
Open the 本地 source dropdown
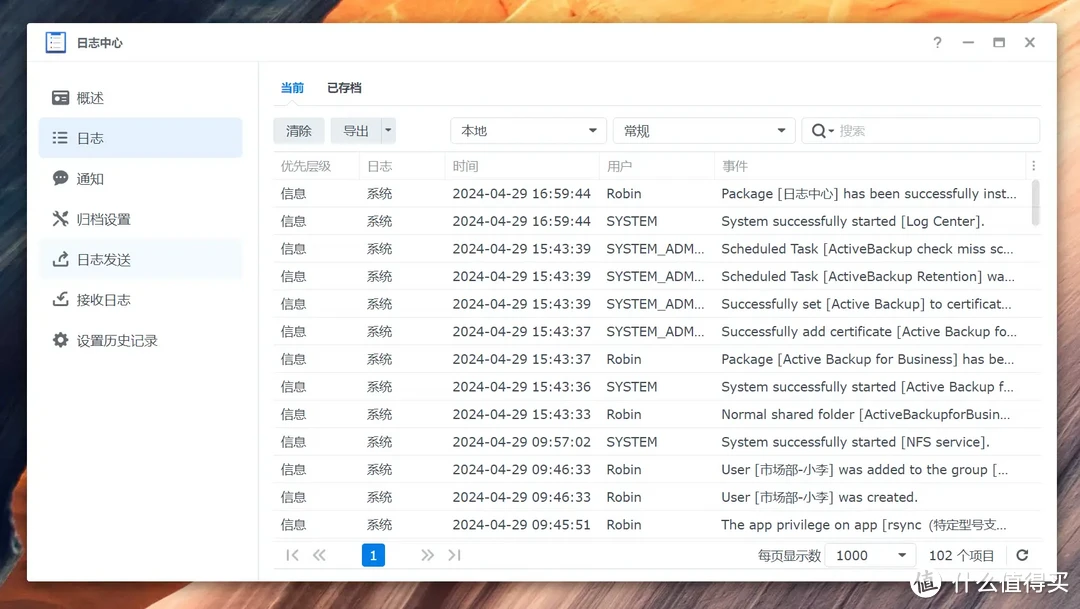click(528, 131)
